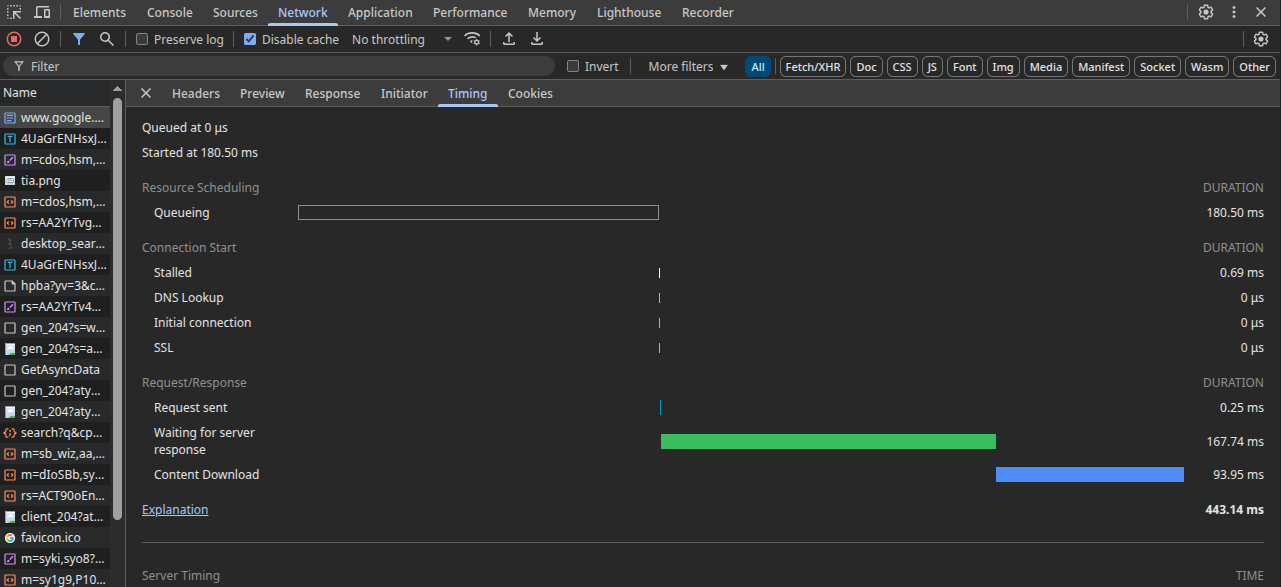Stop recording network log
1281x587 pixels.
coord(14,39)
